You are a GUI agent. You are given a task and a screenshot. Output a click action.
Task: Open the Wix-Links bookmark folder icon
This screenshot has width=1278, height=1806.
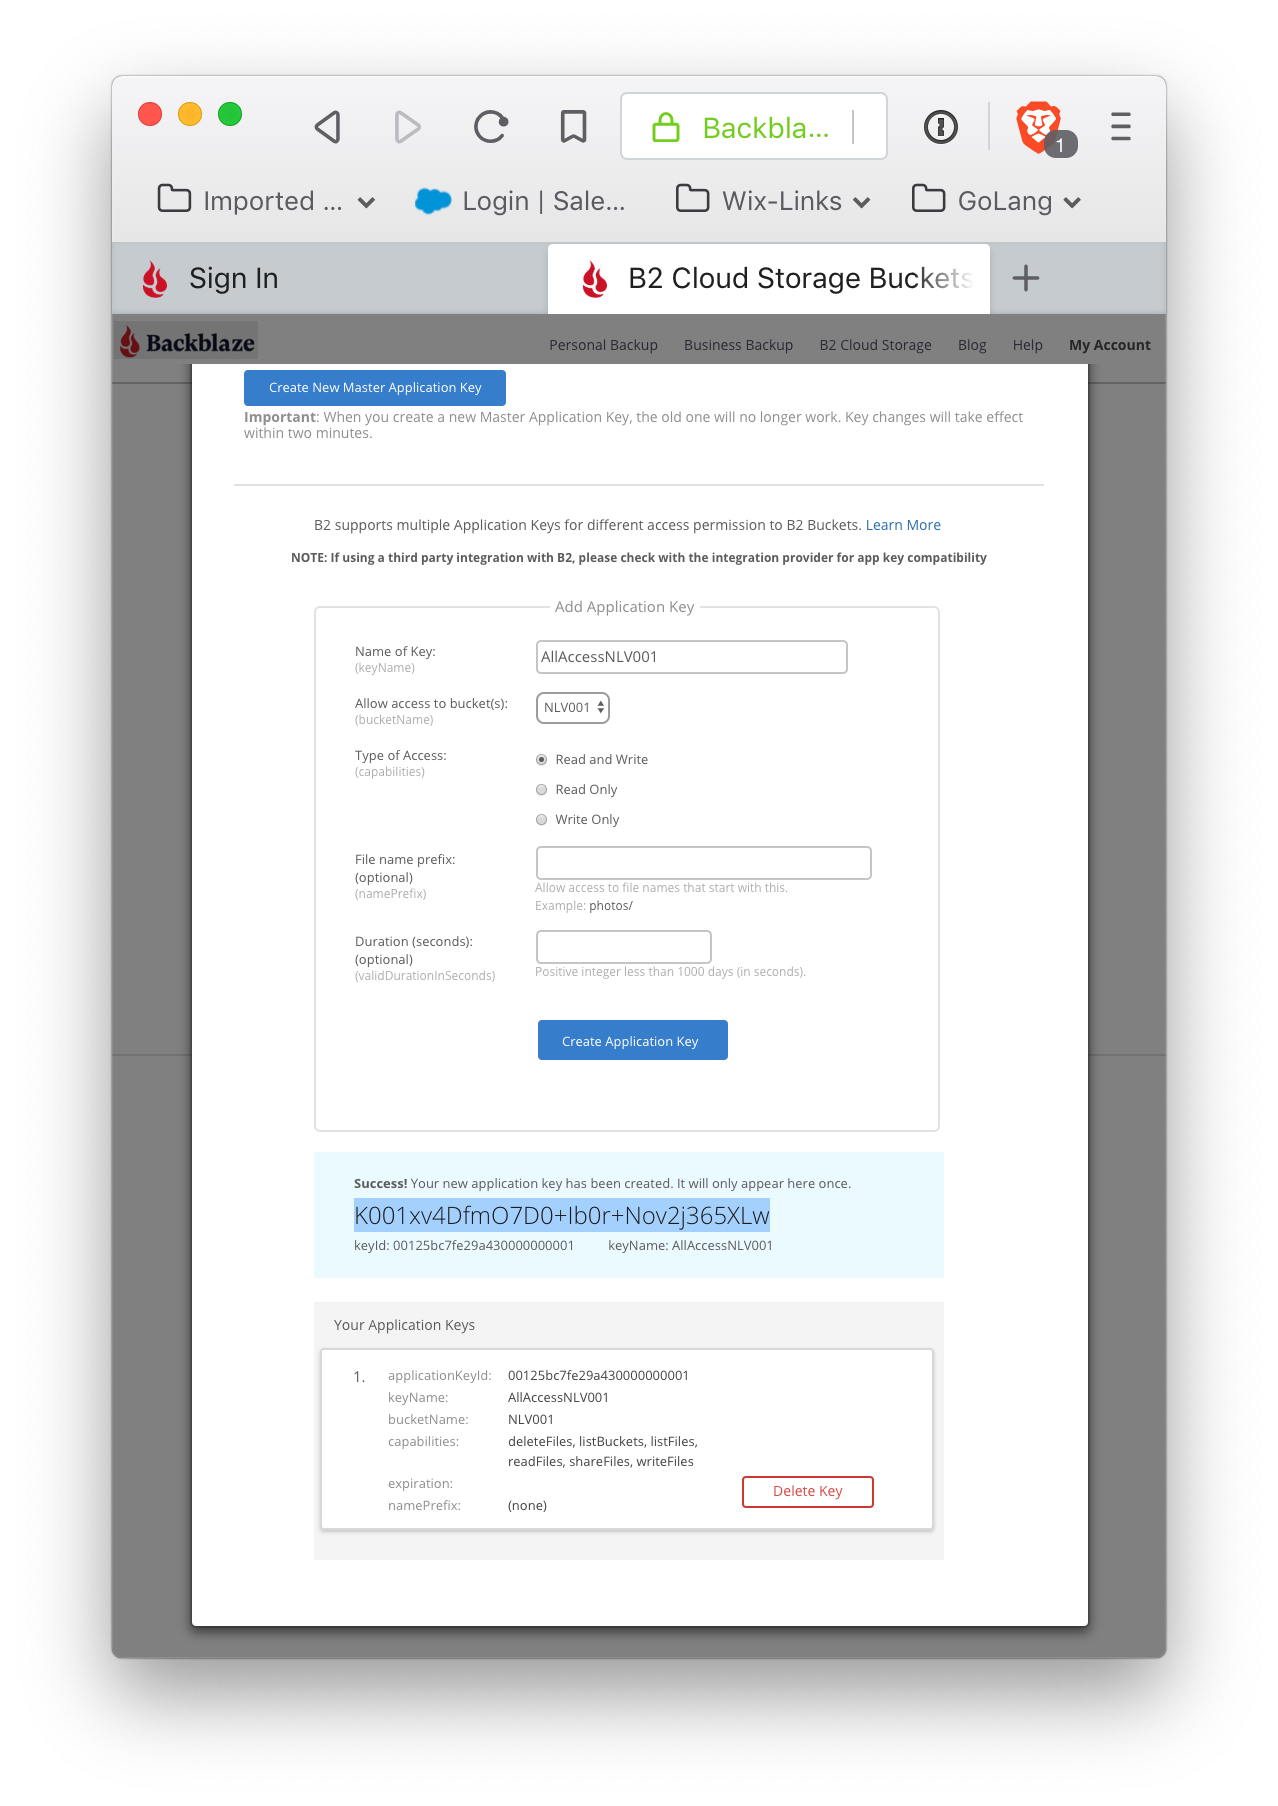tap(692, 199)
